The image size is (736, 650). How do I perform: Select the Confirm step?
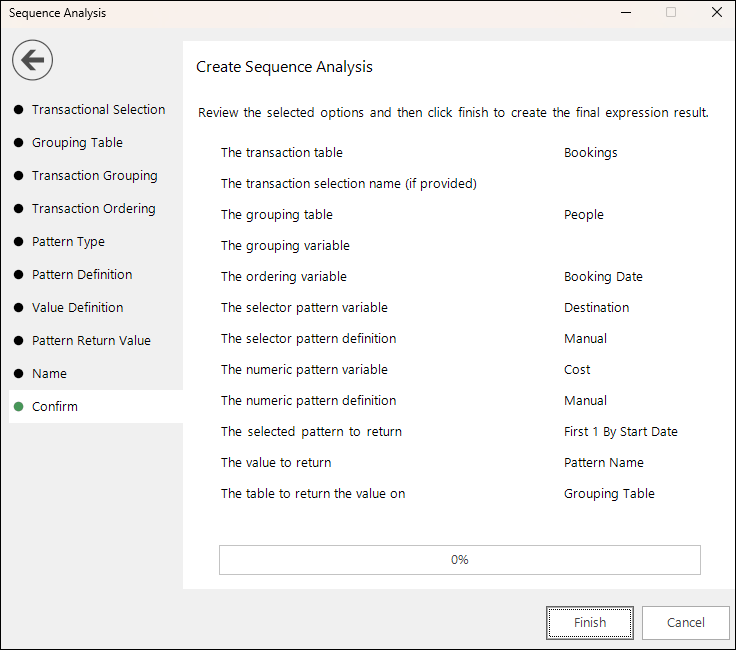pos(96,406)
